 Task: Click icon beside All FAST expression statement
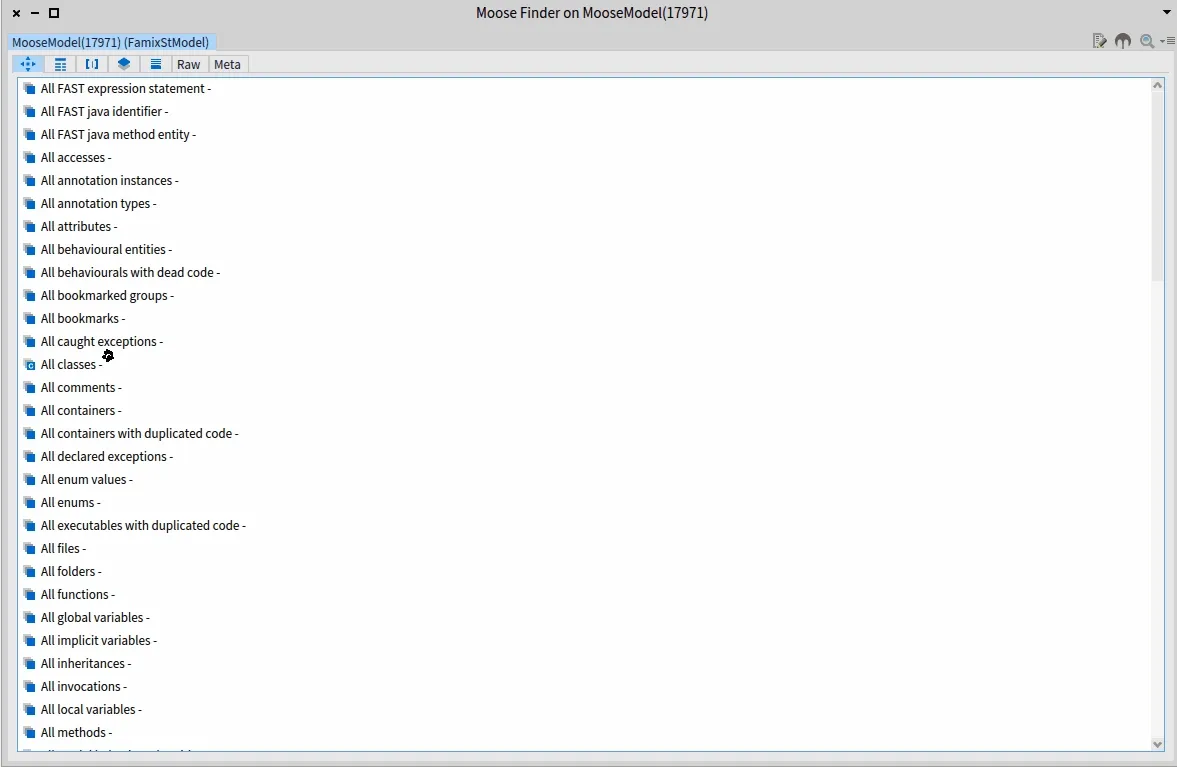pos(29,89)
